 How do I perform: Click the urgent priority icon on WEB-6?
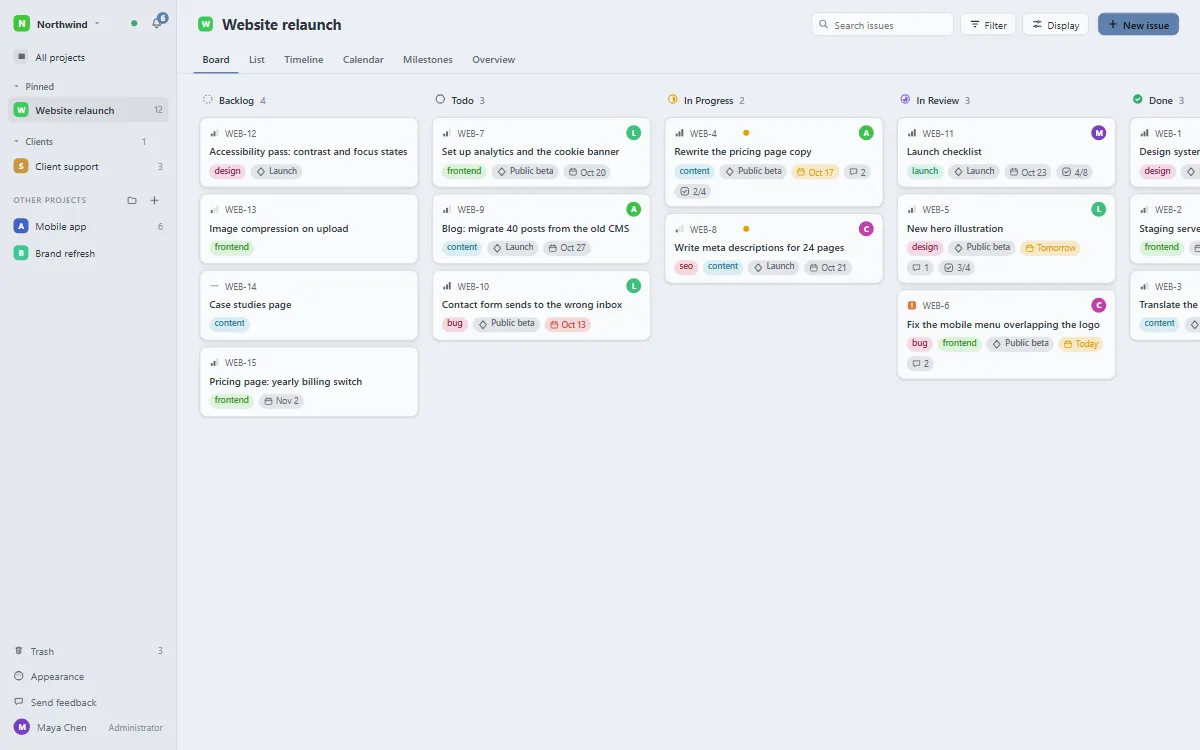click(912, 305)
